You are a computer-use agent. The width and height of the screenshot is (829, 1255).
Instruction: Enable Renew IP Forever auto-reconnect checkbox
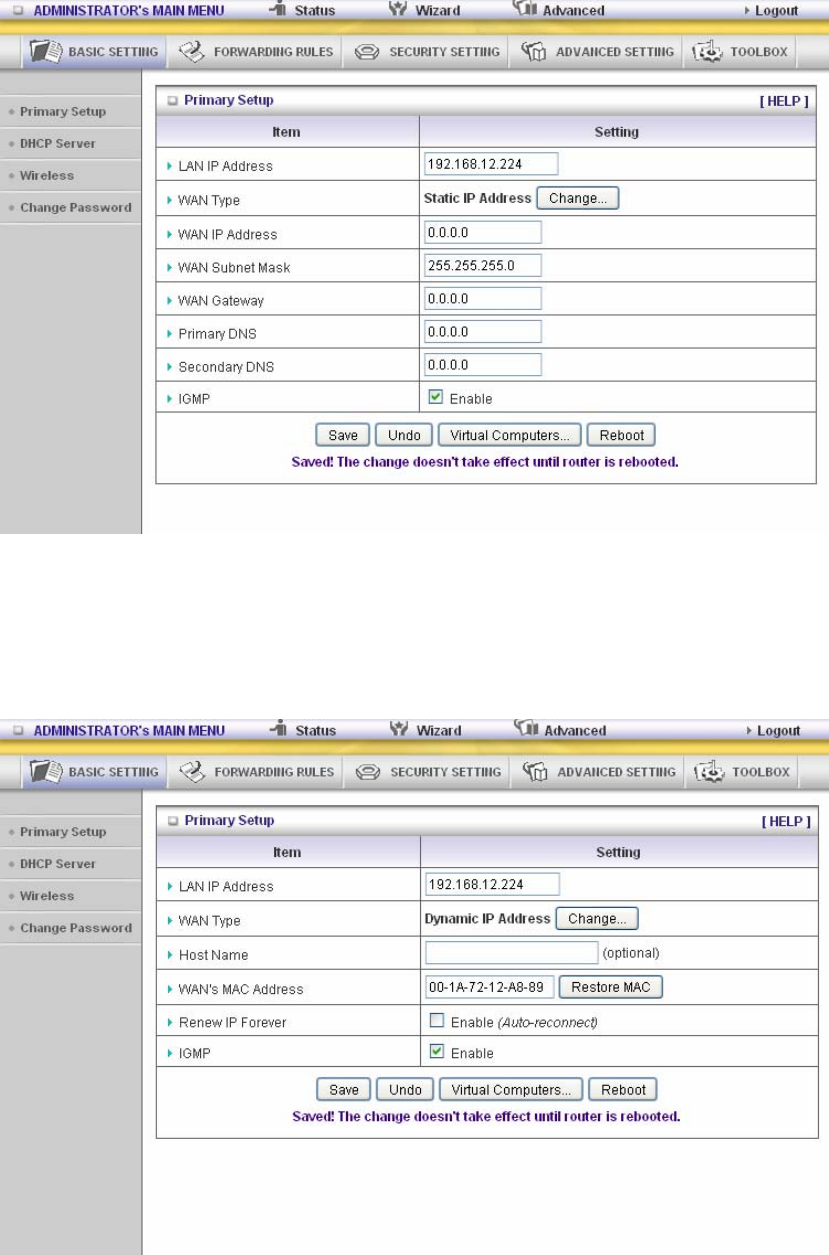point(436,1020)
